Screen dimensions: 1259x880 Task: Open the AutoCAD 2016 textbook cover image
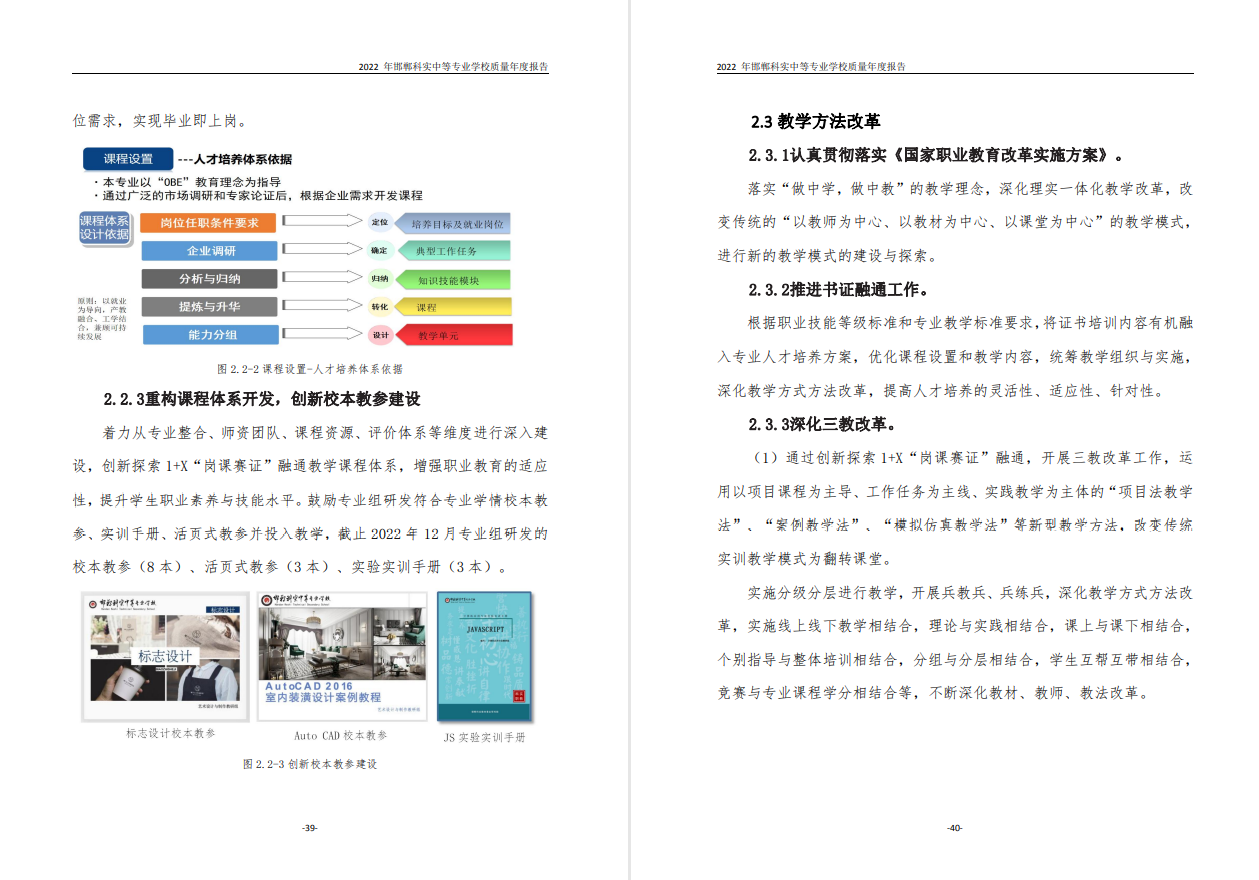pyautogui.click(x=342, y=656)
